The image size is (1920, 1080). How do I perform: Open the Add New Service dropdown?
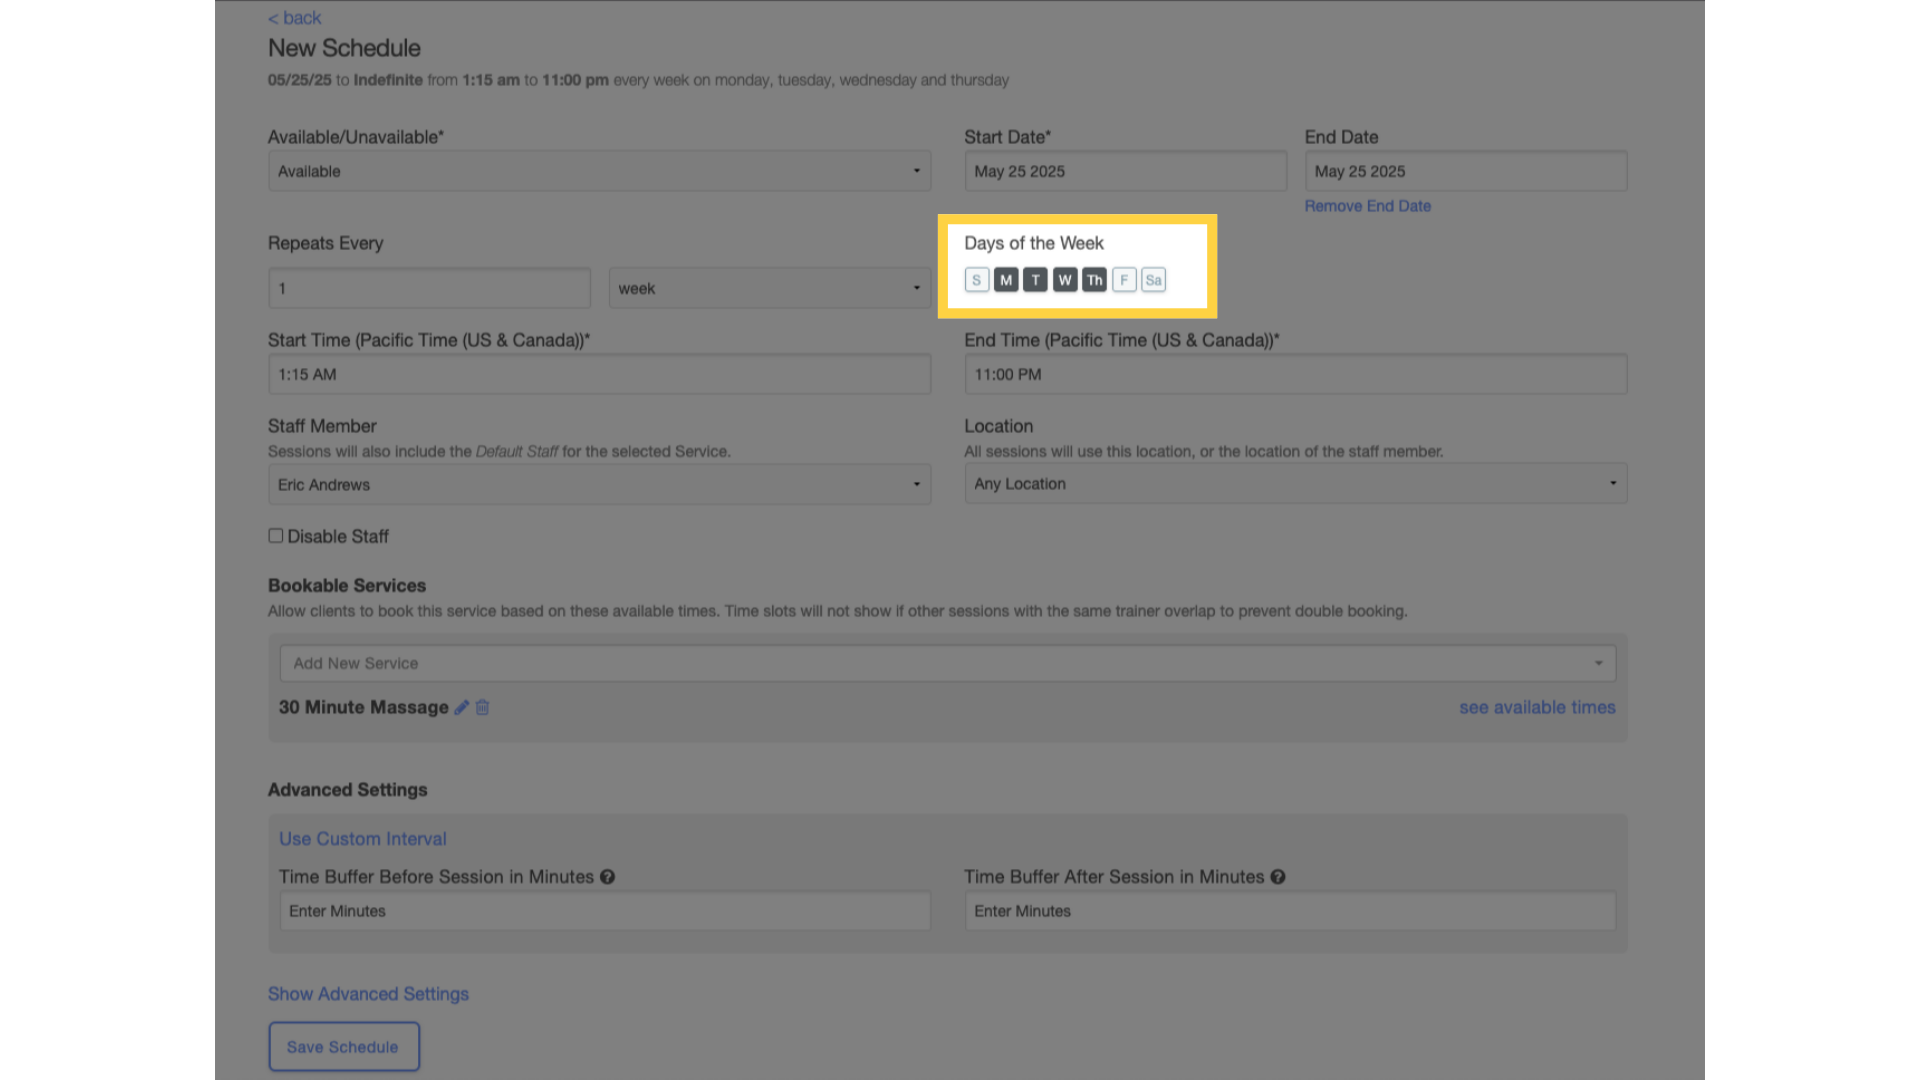[x=947, y=663]
